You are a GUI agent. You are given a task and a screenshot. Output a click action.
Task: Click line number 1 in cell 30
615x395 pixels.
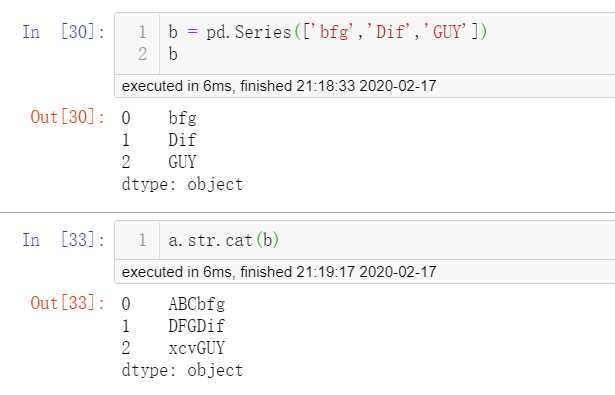pos(143,32)
